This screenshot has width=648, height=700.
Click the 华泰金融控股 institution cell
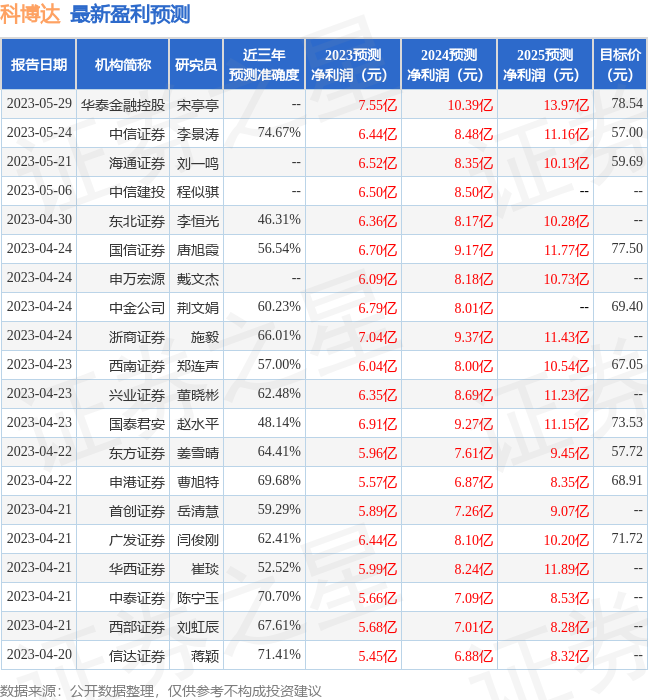click(x=123, y=105)
